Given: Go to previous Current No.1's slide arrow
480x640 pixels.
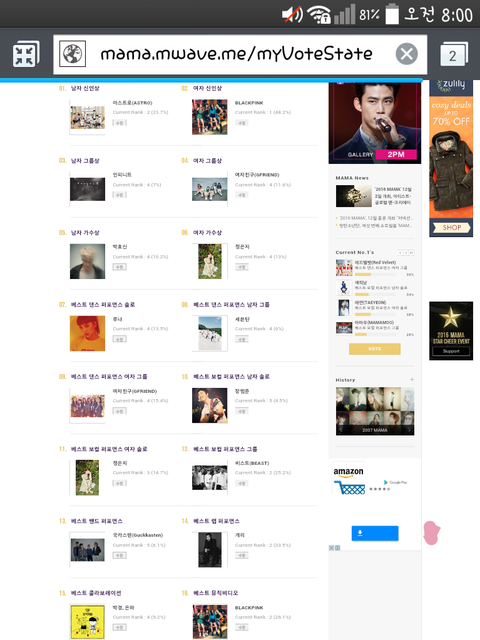Looking at the screenshot, I should 400,253.
